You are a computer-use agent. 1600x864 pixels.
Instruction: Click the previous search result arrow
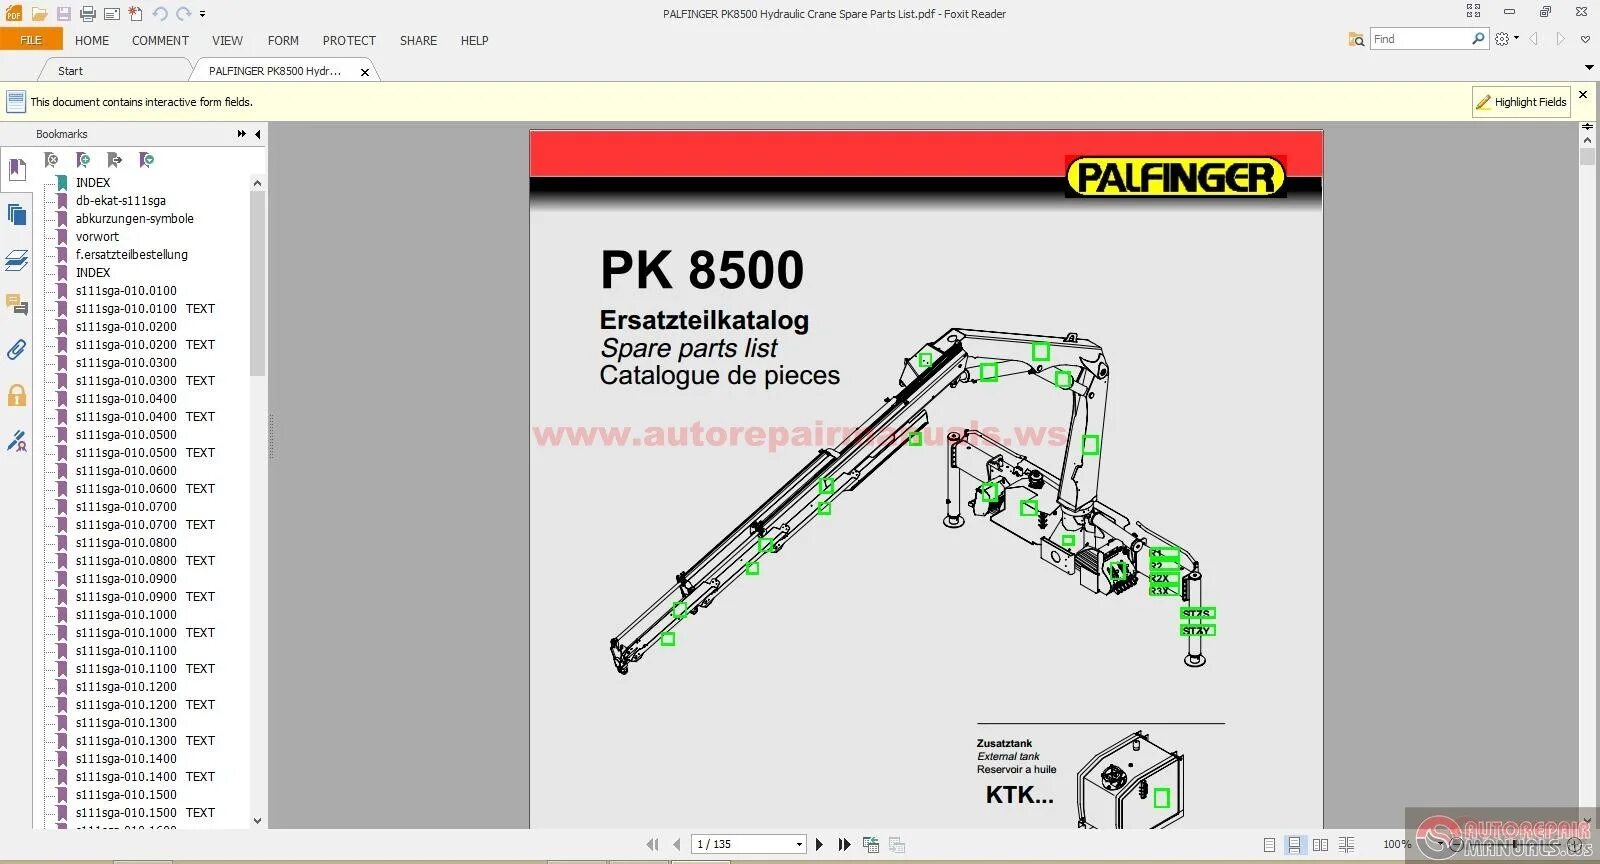pyautogui.click(x=1534, y=39)
